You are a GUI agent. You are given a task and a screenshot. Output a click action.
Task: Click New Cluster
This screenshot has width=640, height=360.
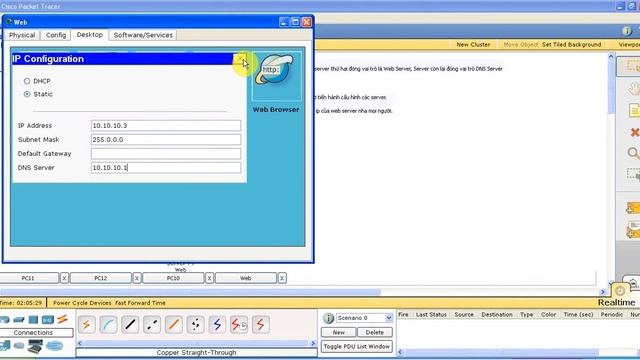point(473,44)
